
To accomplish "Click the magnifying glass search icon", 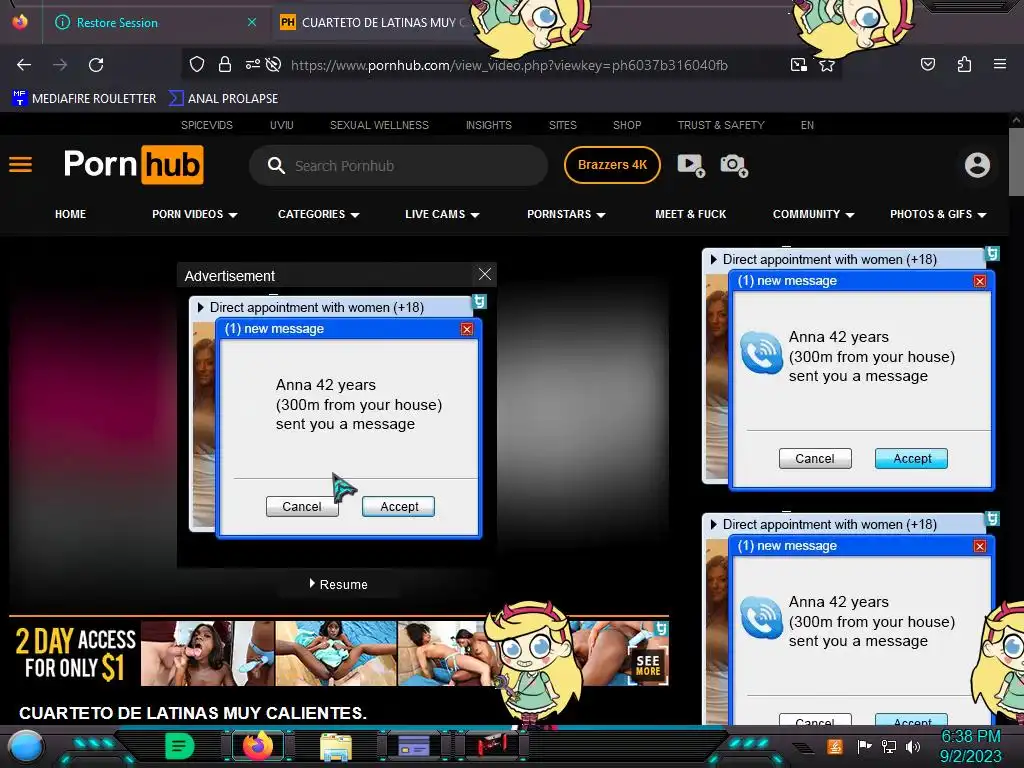I will [x=276, y=165].
